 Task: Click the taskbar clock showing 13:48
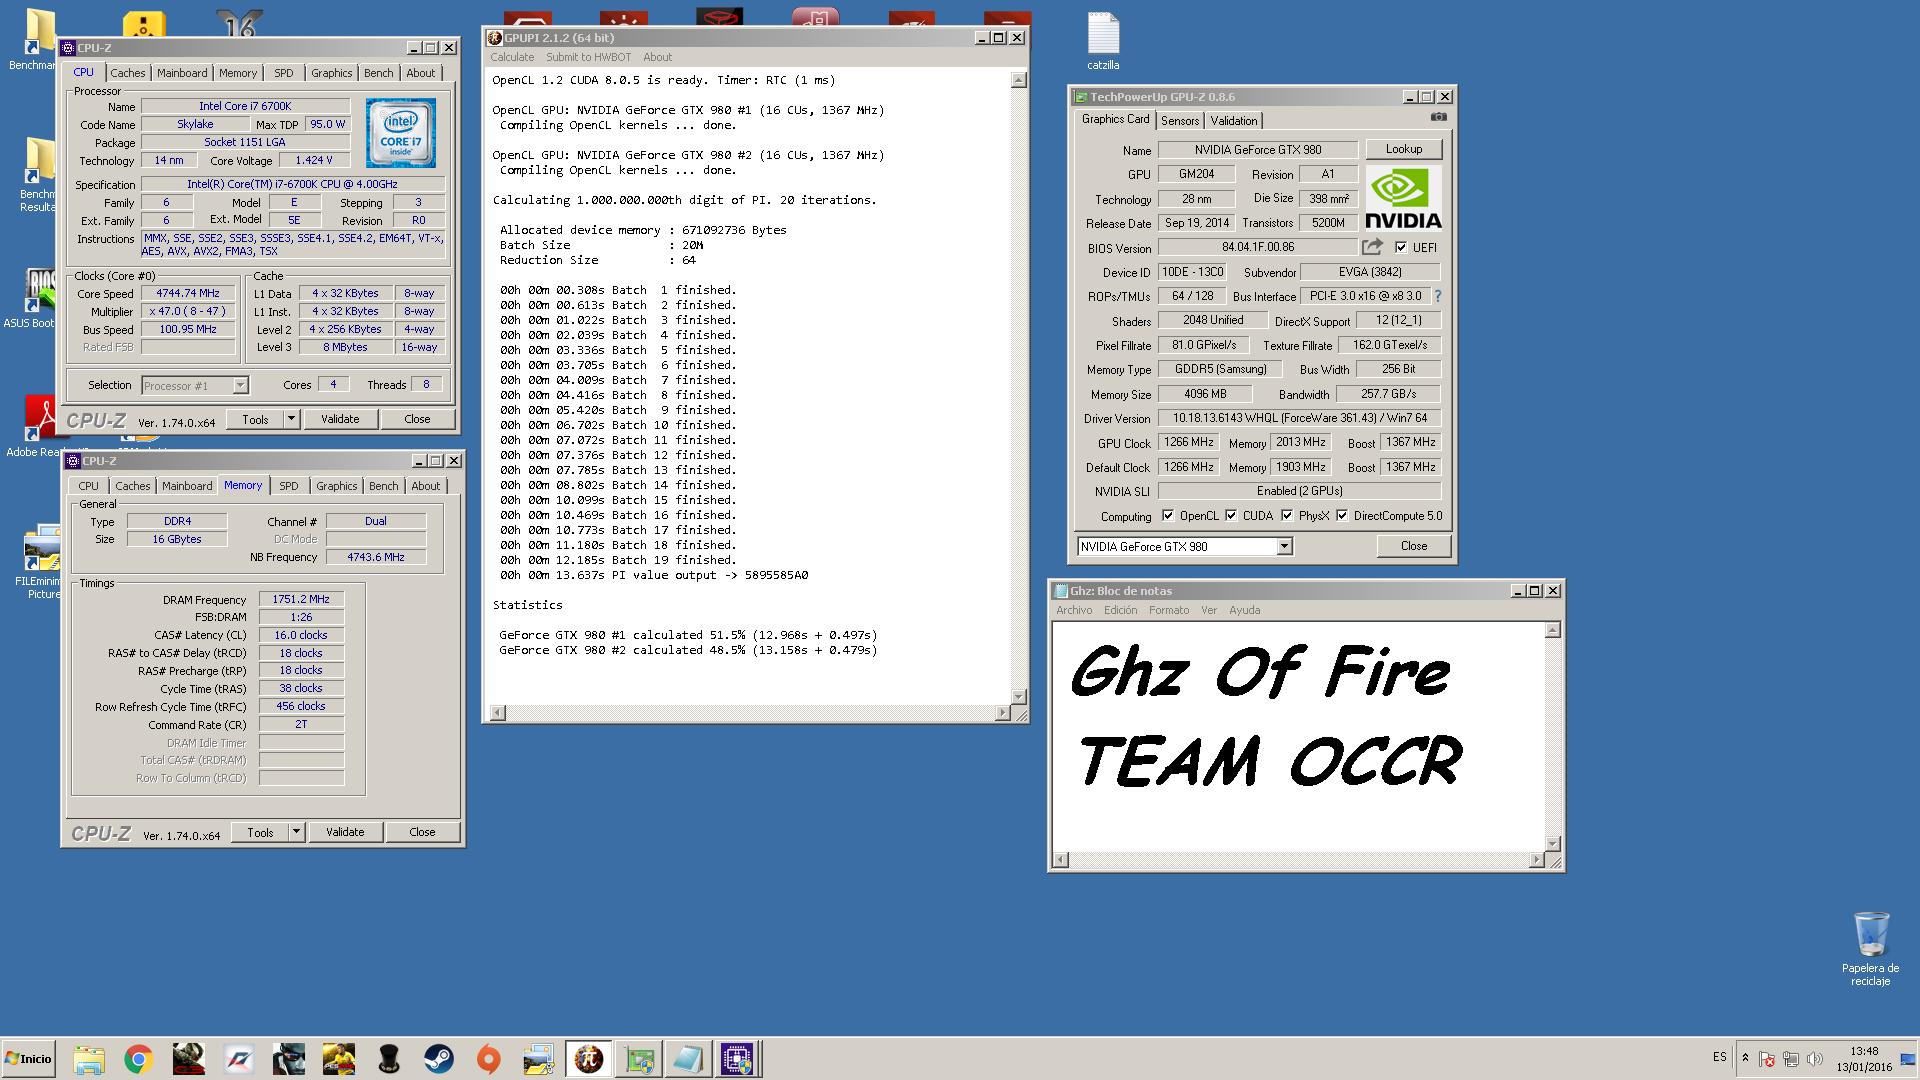click(x=1864, y=1059)
